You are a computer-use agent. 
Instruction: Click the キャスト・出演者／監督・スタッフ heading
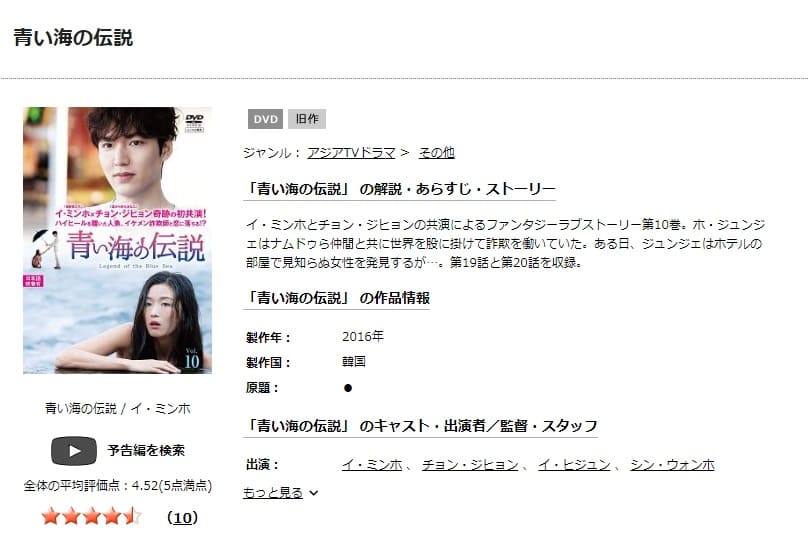(421, 426)
